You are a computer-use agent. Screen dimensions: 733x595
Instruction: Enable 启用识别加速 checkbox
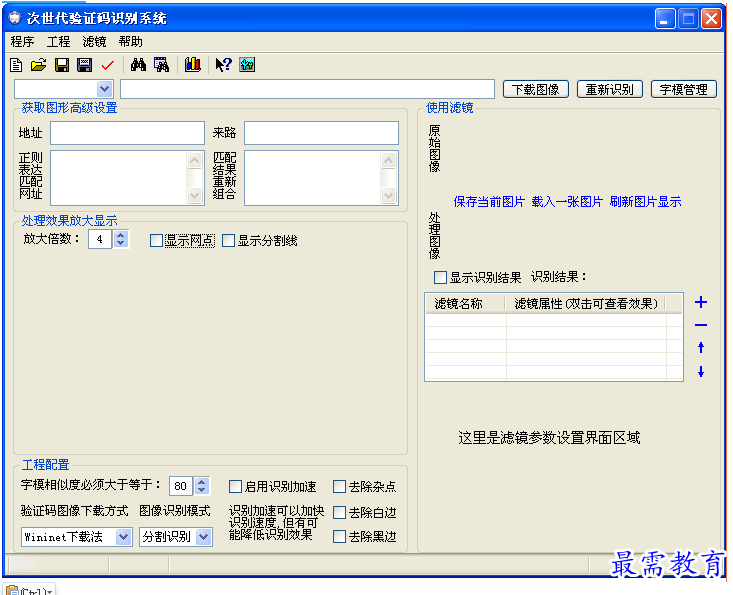[x=235, y=487]
